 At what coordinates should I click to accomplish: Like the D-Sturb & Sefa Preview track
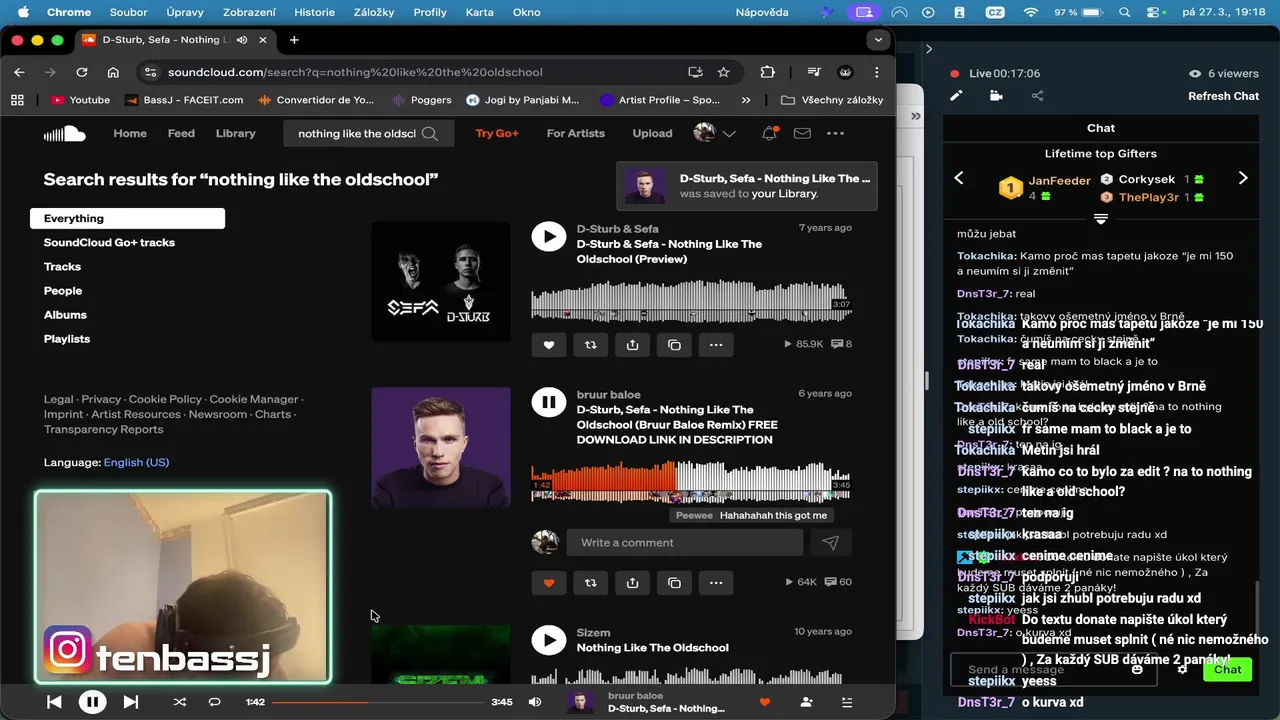tap(548, 345)
